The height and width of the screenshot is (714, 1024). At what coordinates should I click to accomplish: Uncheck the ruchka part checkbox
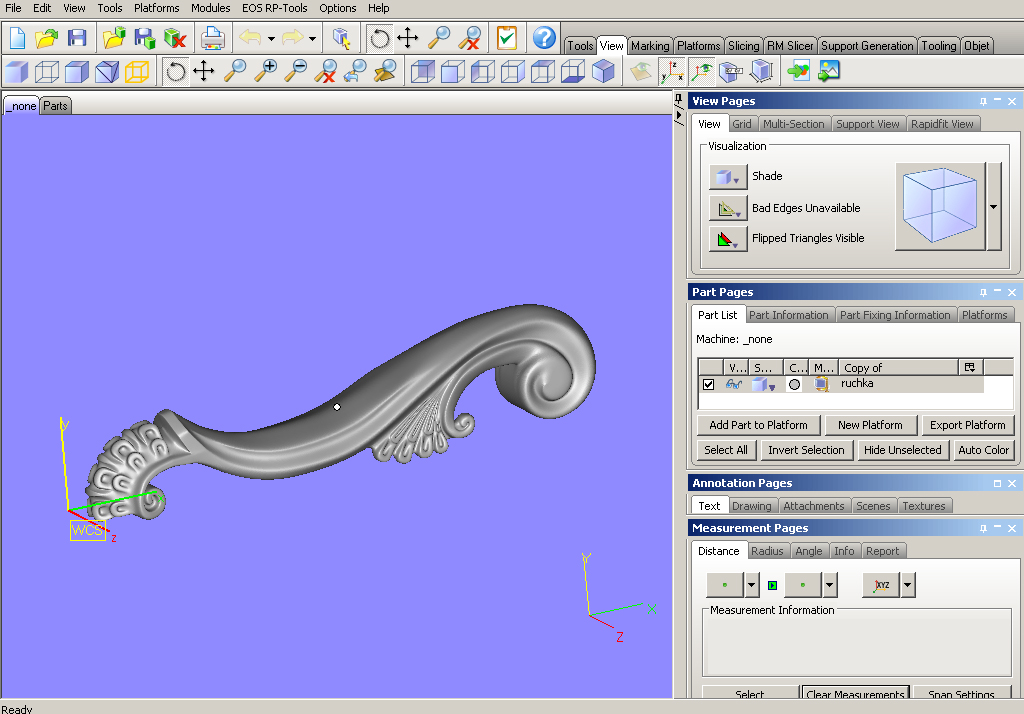click(x=709, y=384)
